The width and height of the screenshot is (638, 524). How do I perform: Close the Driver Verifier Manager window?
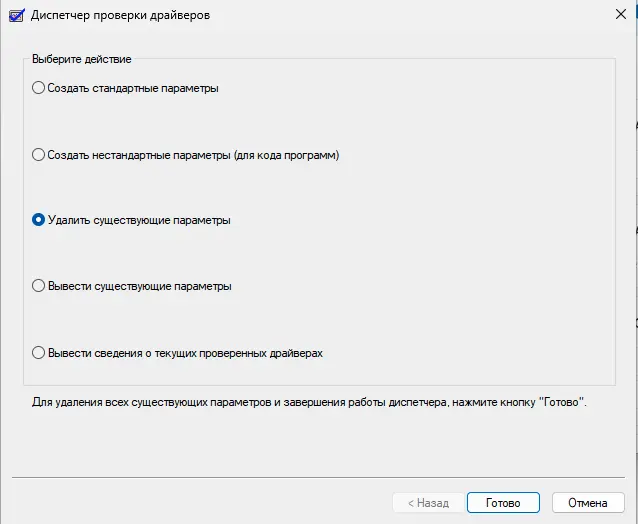621,14
